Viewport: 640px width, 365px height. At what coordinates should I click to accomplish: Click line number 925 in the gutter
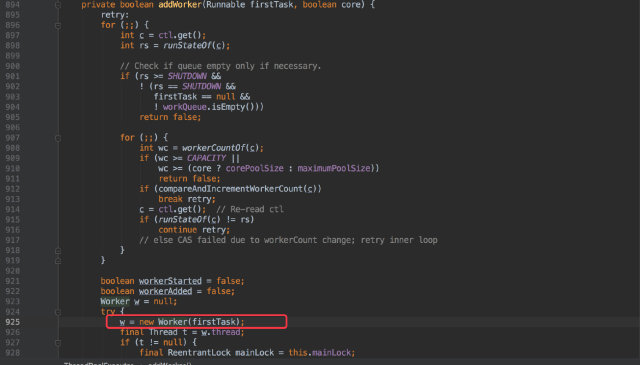pos(13,322)
